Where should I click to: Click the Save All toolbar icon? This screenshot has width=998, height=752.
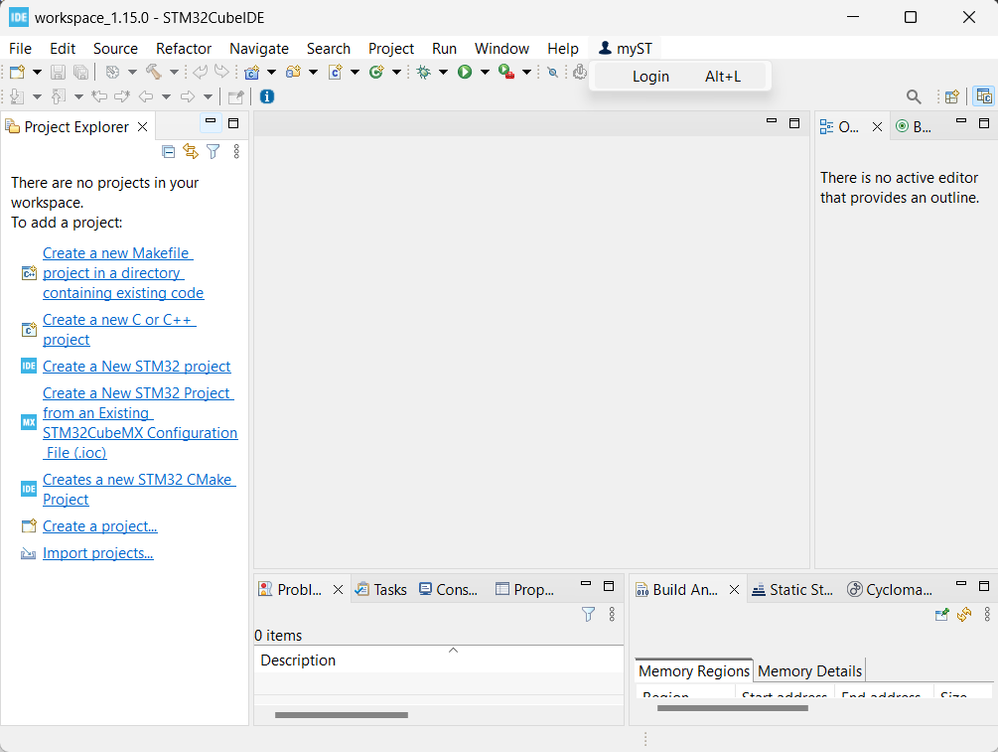pyautogui.click(x=81, y=72)
